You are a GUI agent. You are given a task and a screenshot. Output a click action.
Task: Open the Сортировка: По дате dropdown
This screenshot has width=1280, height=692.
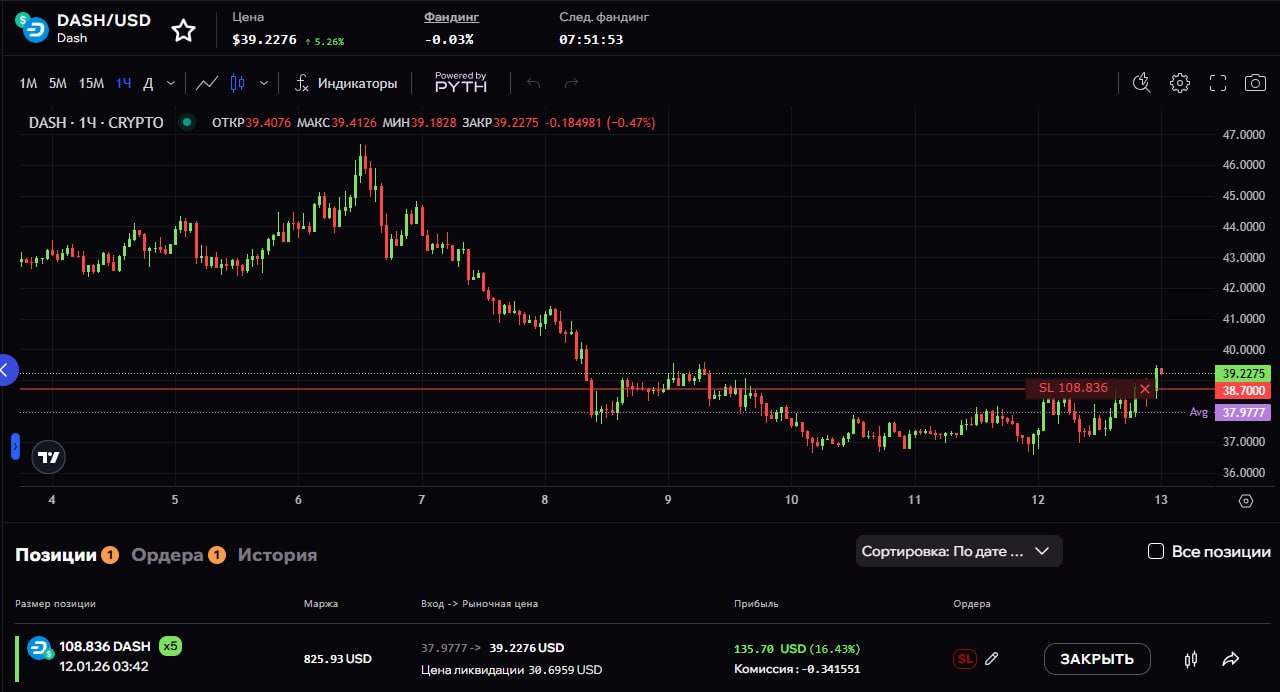[x=958, y=551]
